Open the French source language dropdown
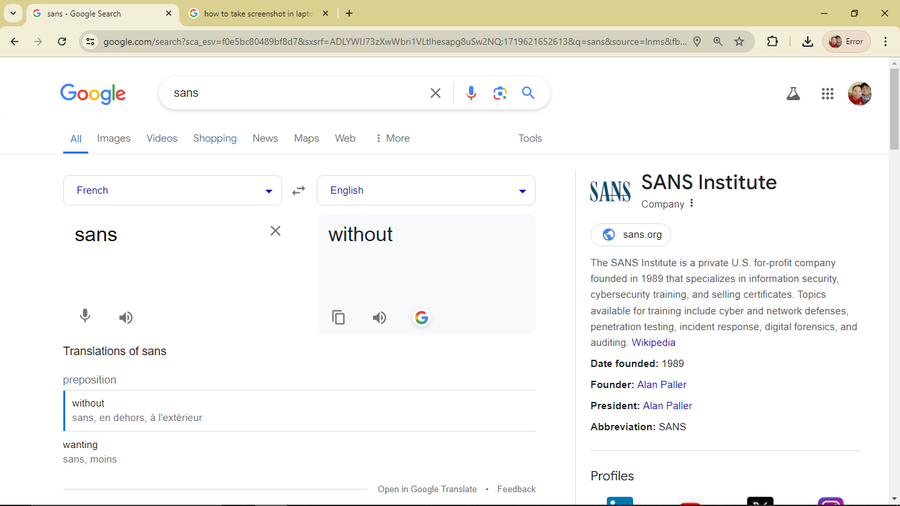Image resolution: width=900 pixels, height=506 pixels. 172,190
